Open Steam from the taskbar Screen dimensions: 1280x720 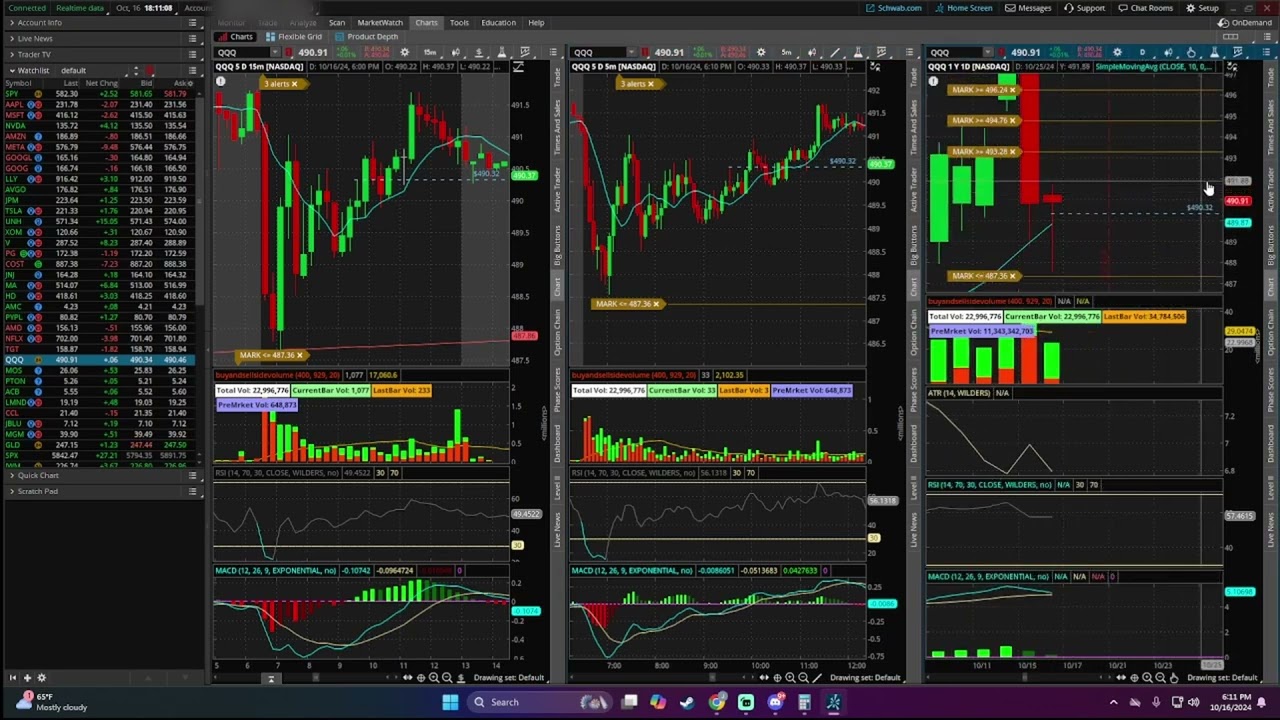688,702
